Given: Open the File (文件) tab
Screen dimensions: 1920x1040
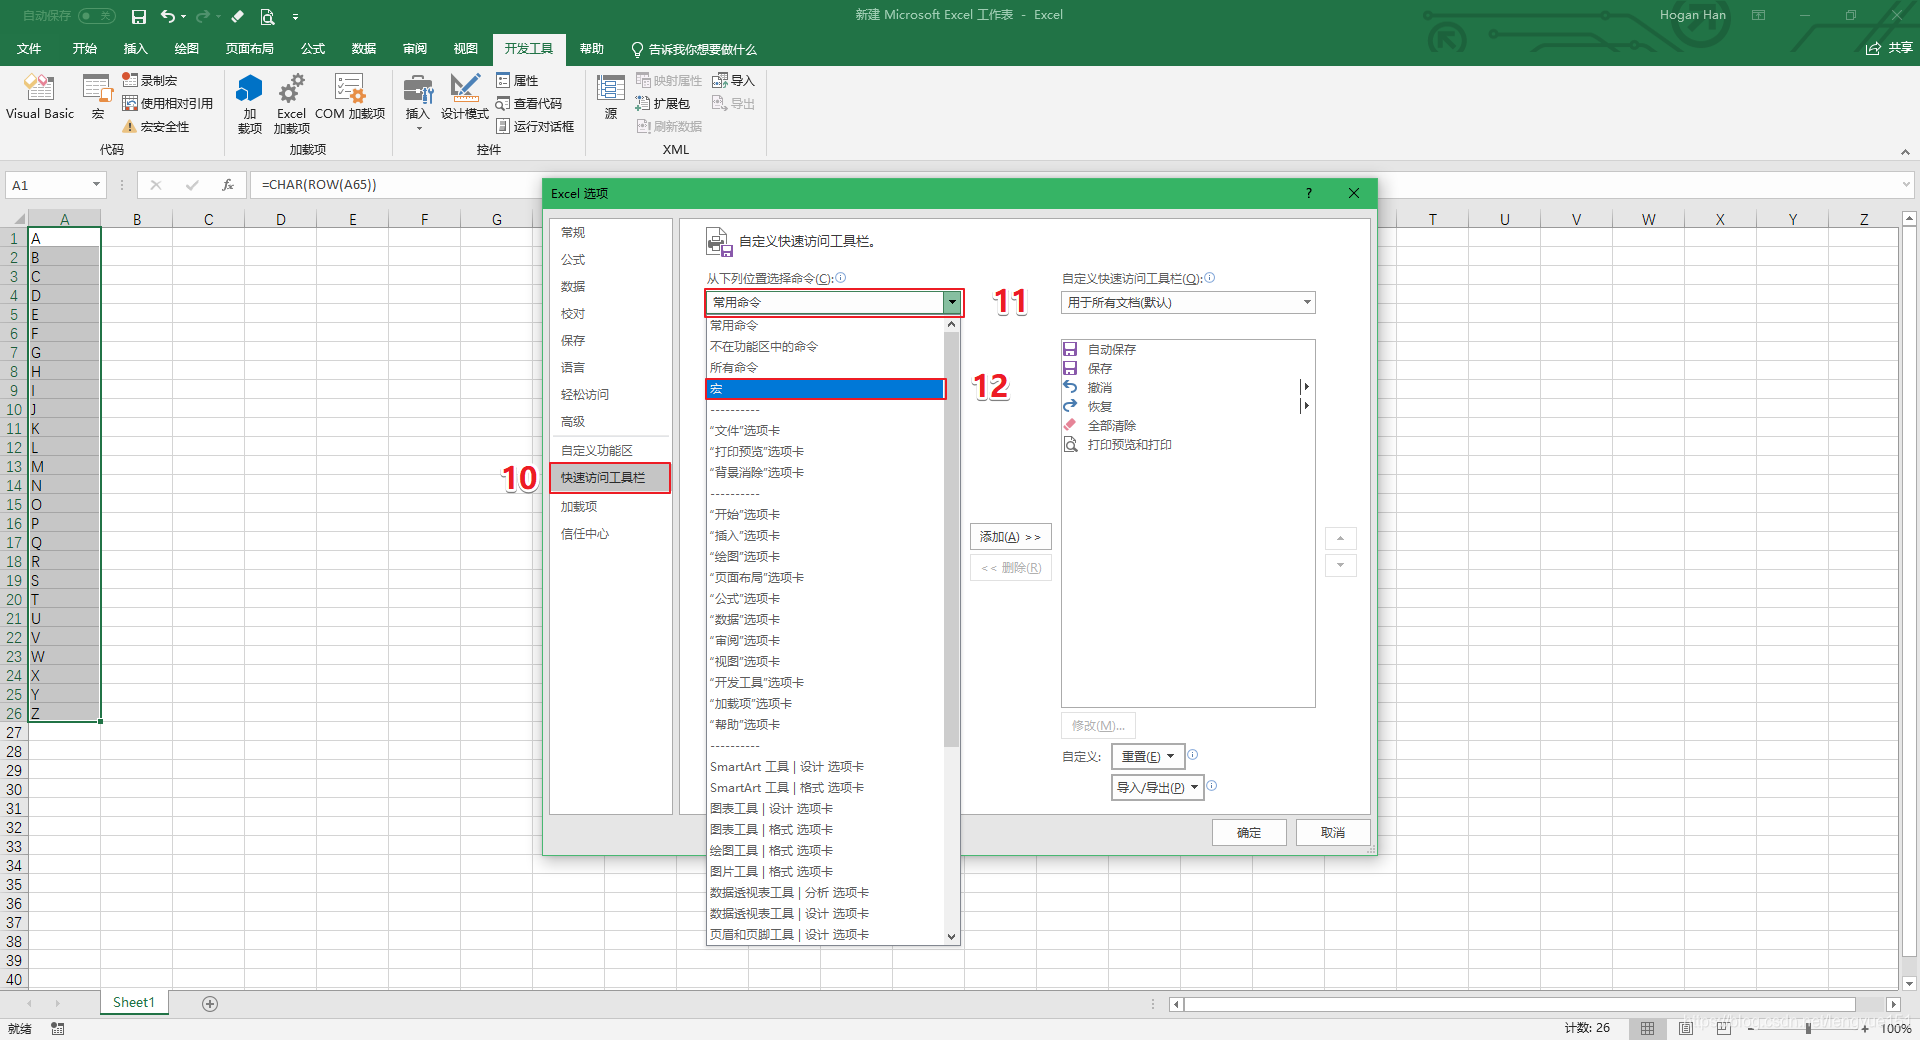Looking at the screenshot, I should [29, 49].
